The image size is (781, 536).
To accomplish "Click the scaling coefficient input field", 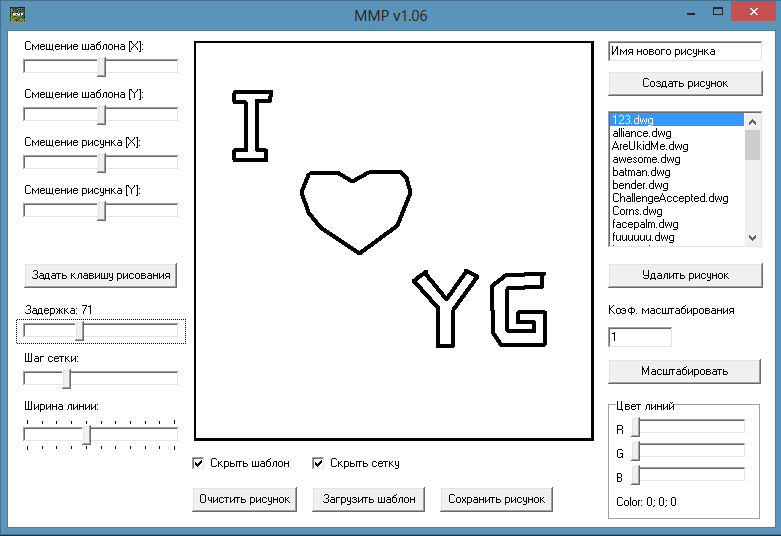I will (640, 337).
